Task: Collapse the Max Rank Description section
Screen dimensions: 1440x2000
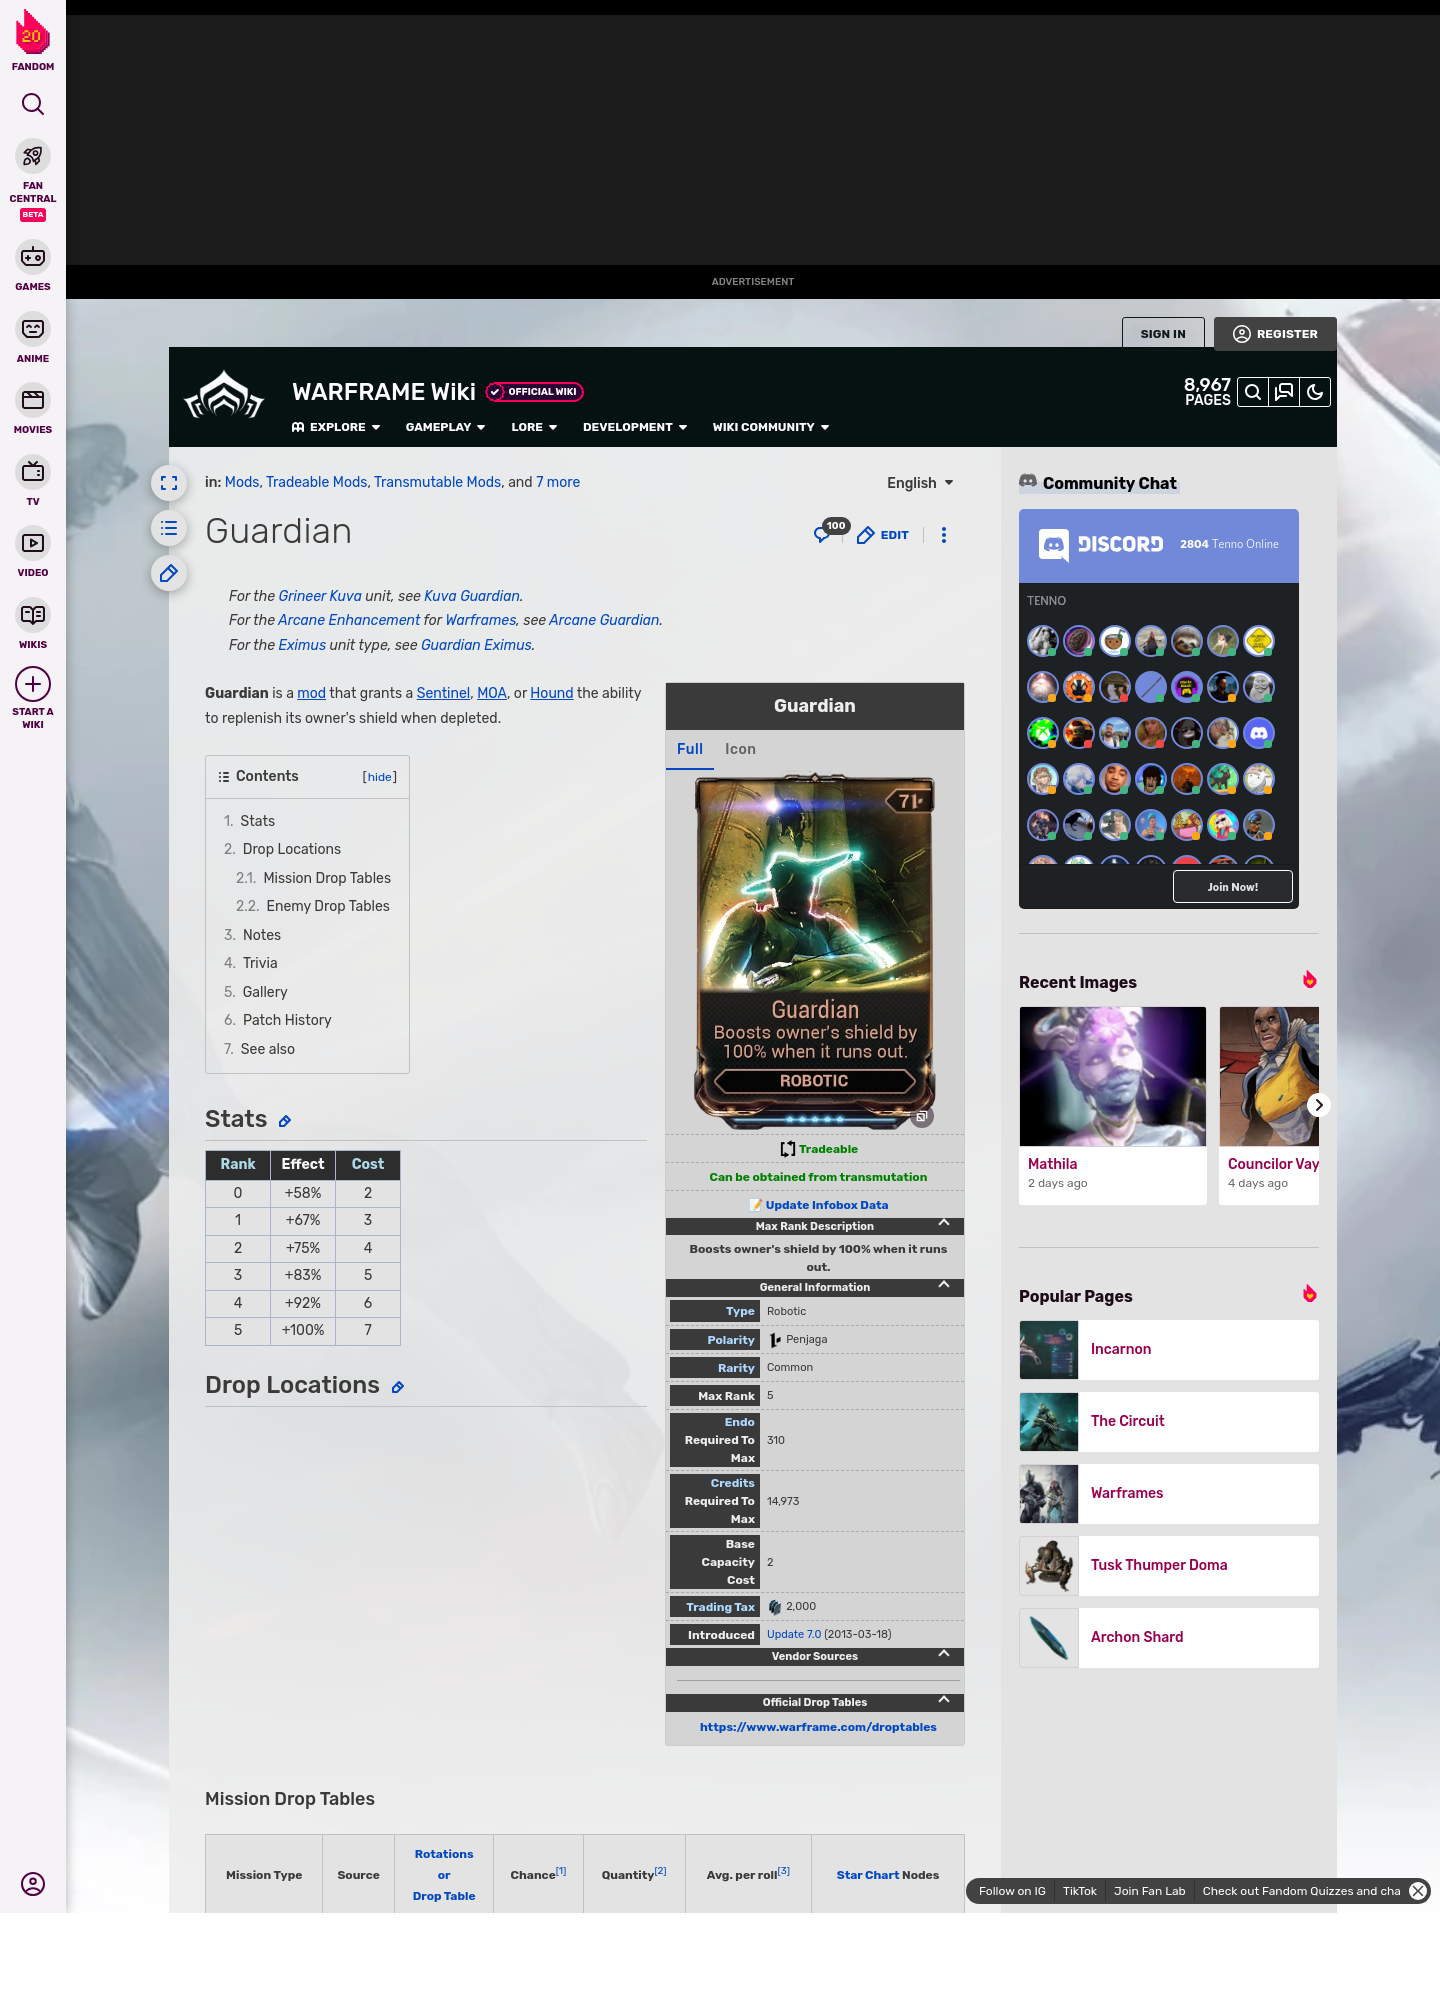Action: (943, 1224)
